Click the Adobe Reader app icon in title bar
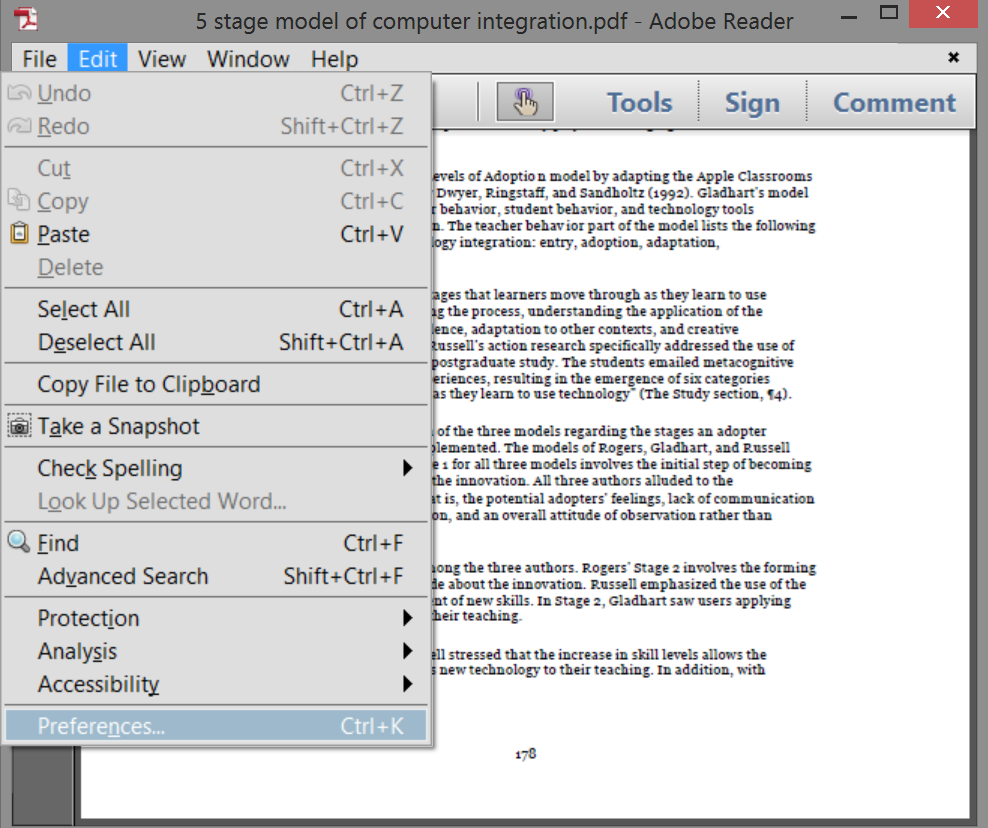 (x=26, y=19)
